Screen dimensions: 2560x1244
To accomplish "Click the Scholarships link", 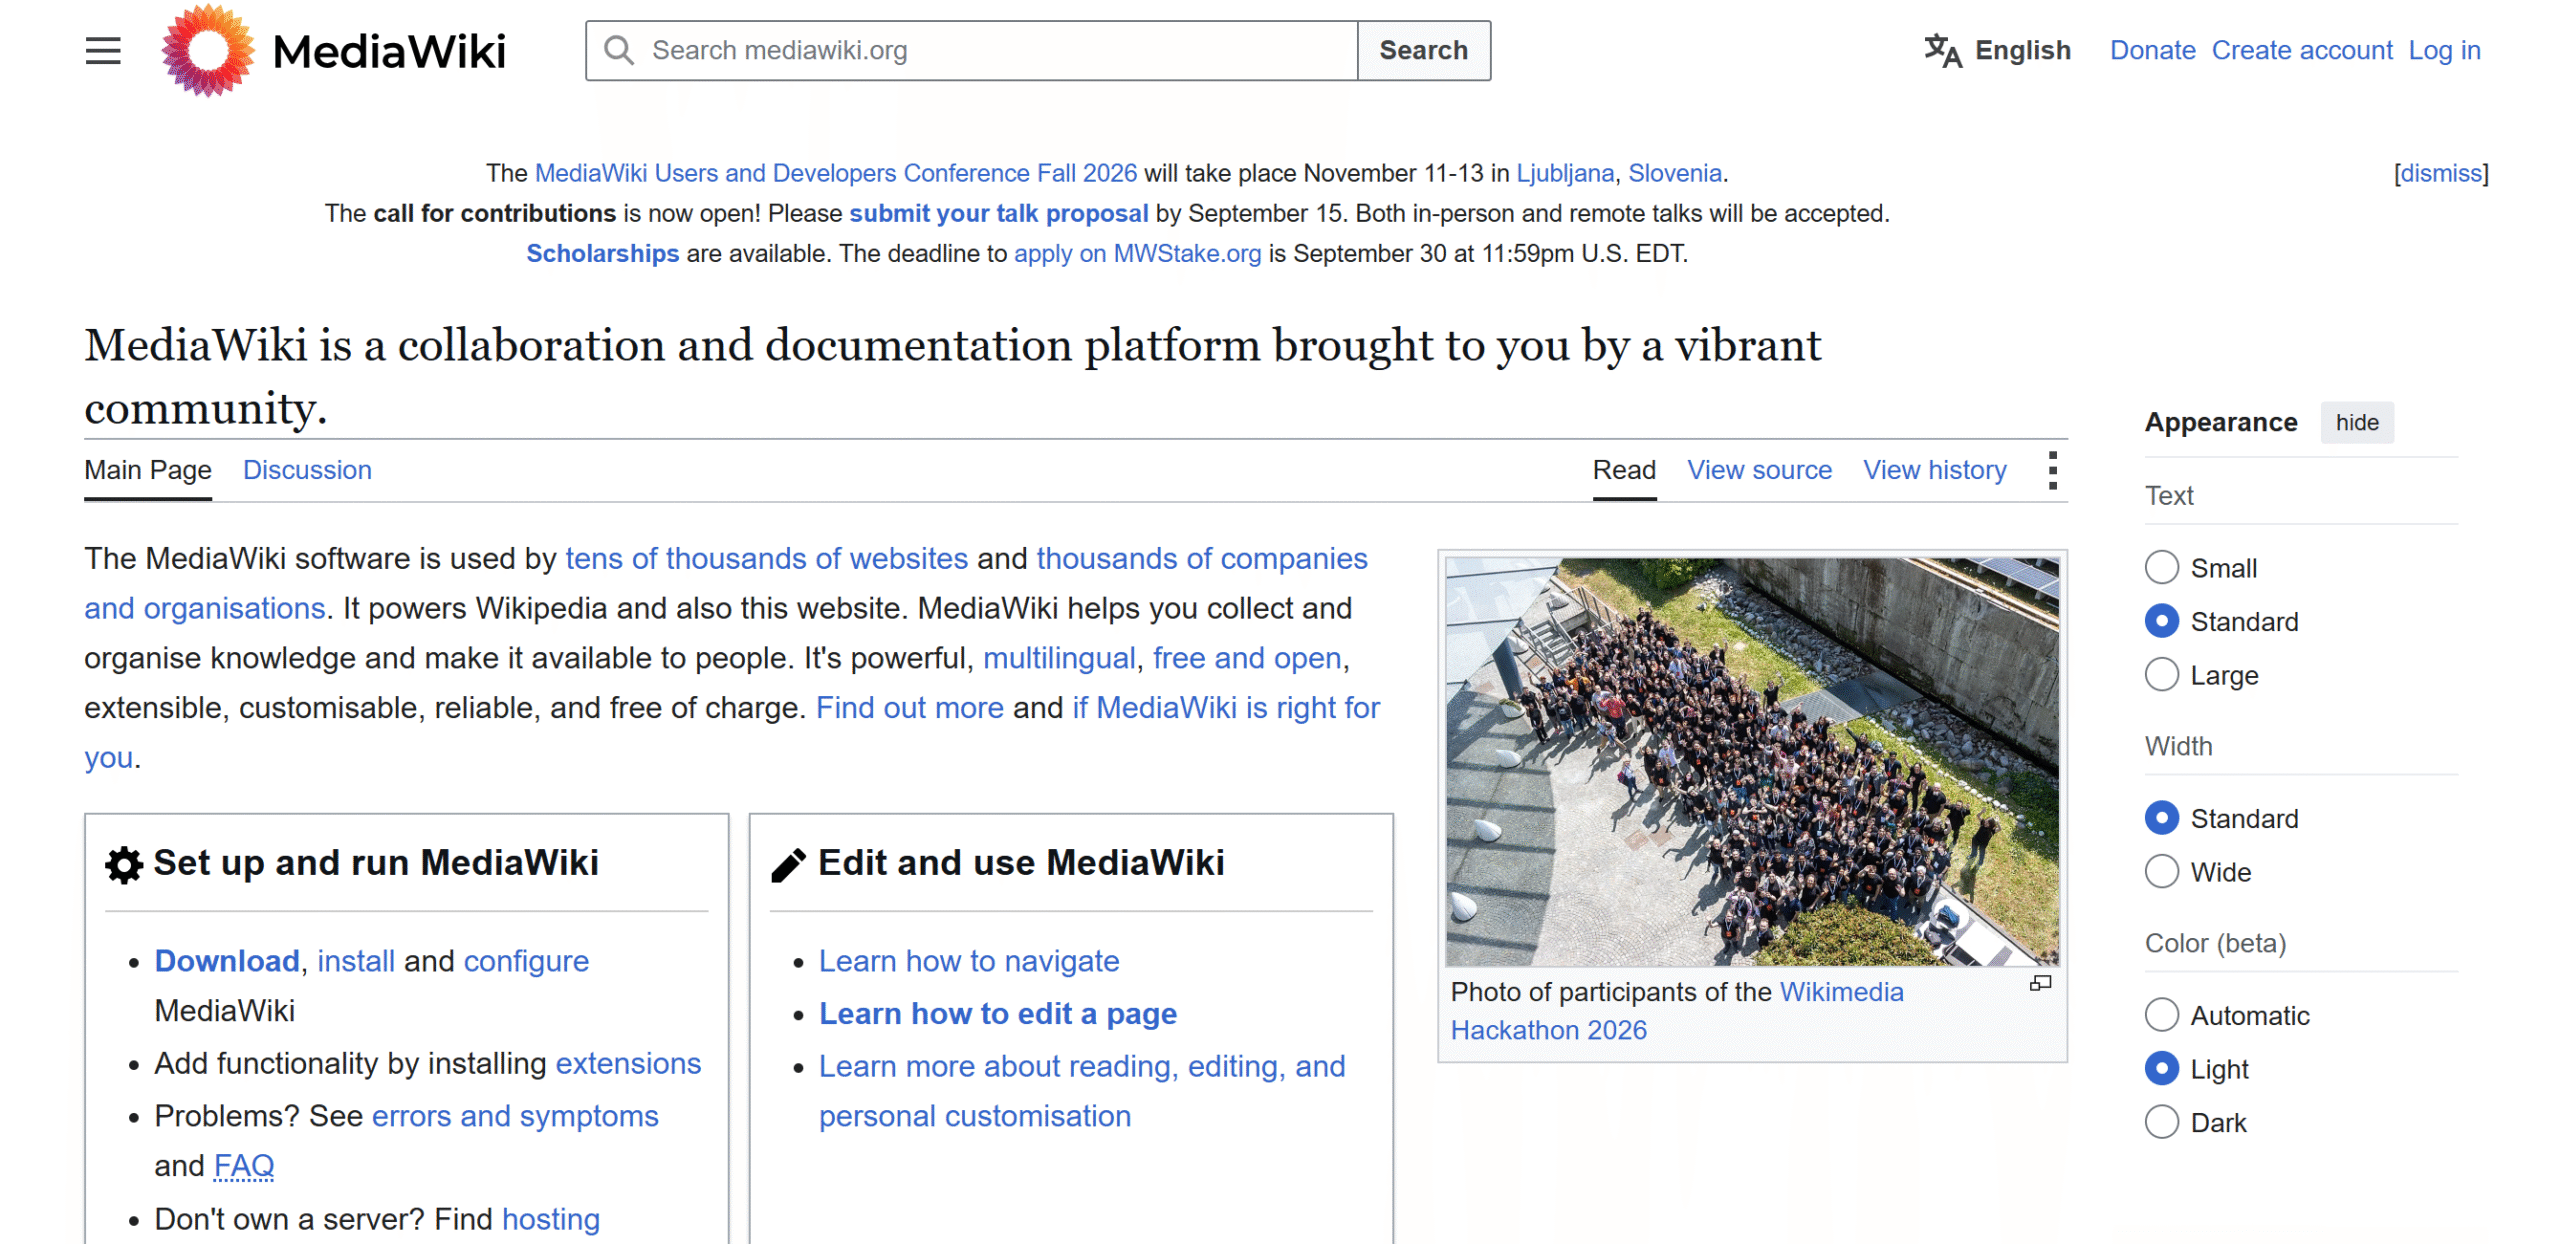I will point(602,253).
